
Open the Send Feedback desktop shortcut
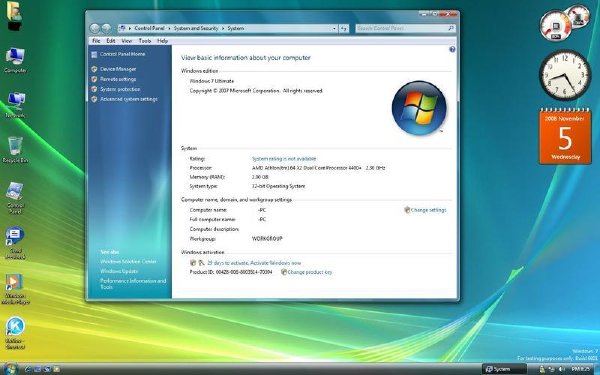point(15,243)
